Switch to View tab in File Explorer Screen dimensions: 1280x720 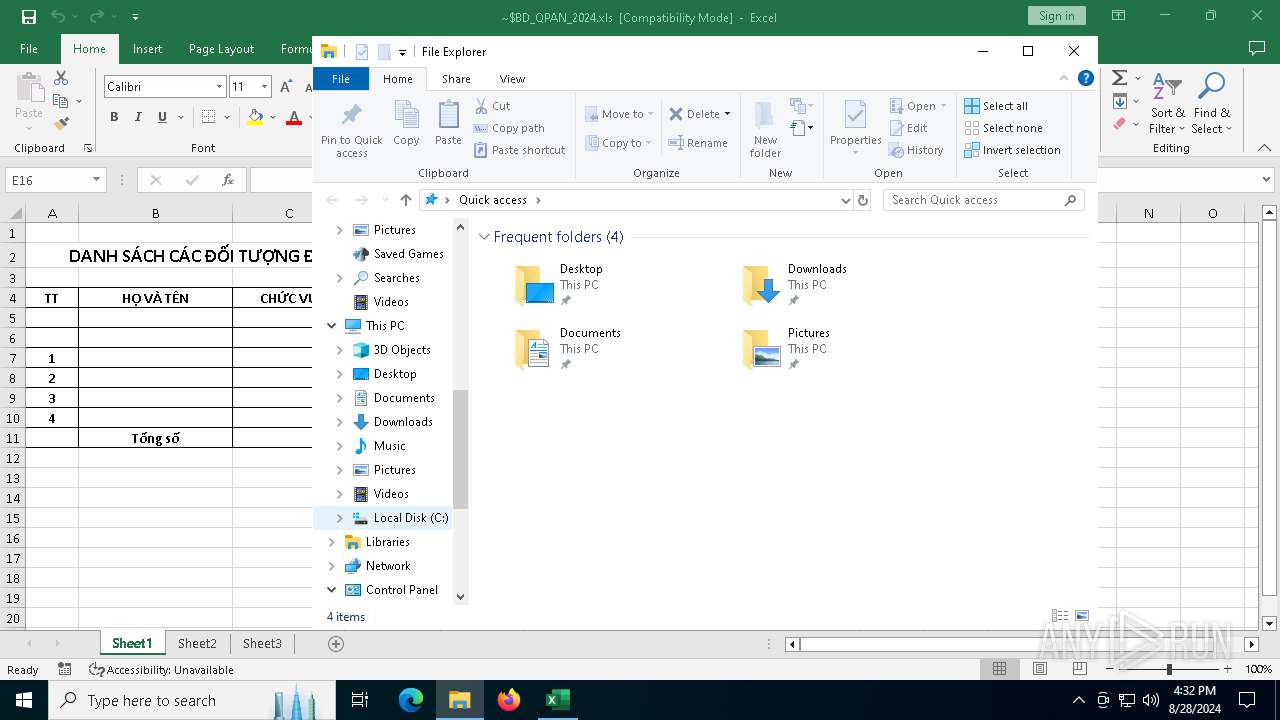pyautogui.click(x=512, y=79)
